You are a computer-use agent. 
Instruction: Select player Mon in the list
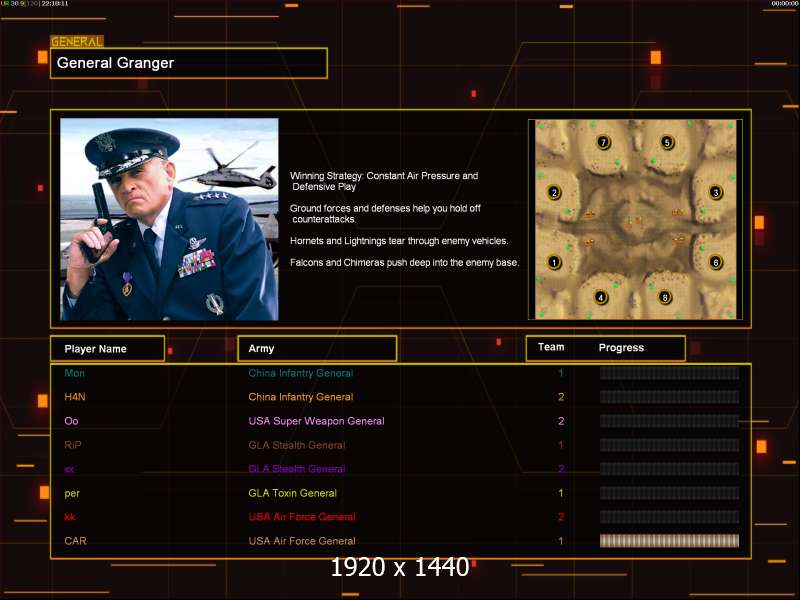click(x=74, y=373)
